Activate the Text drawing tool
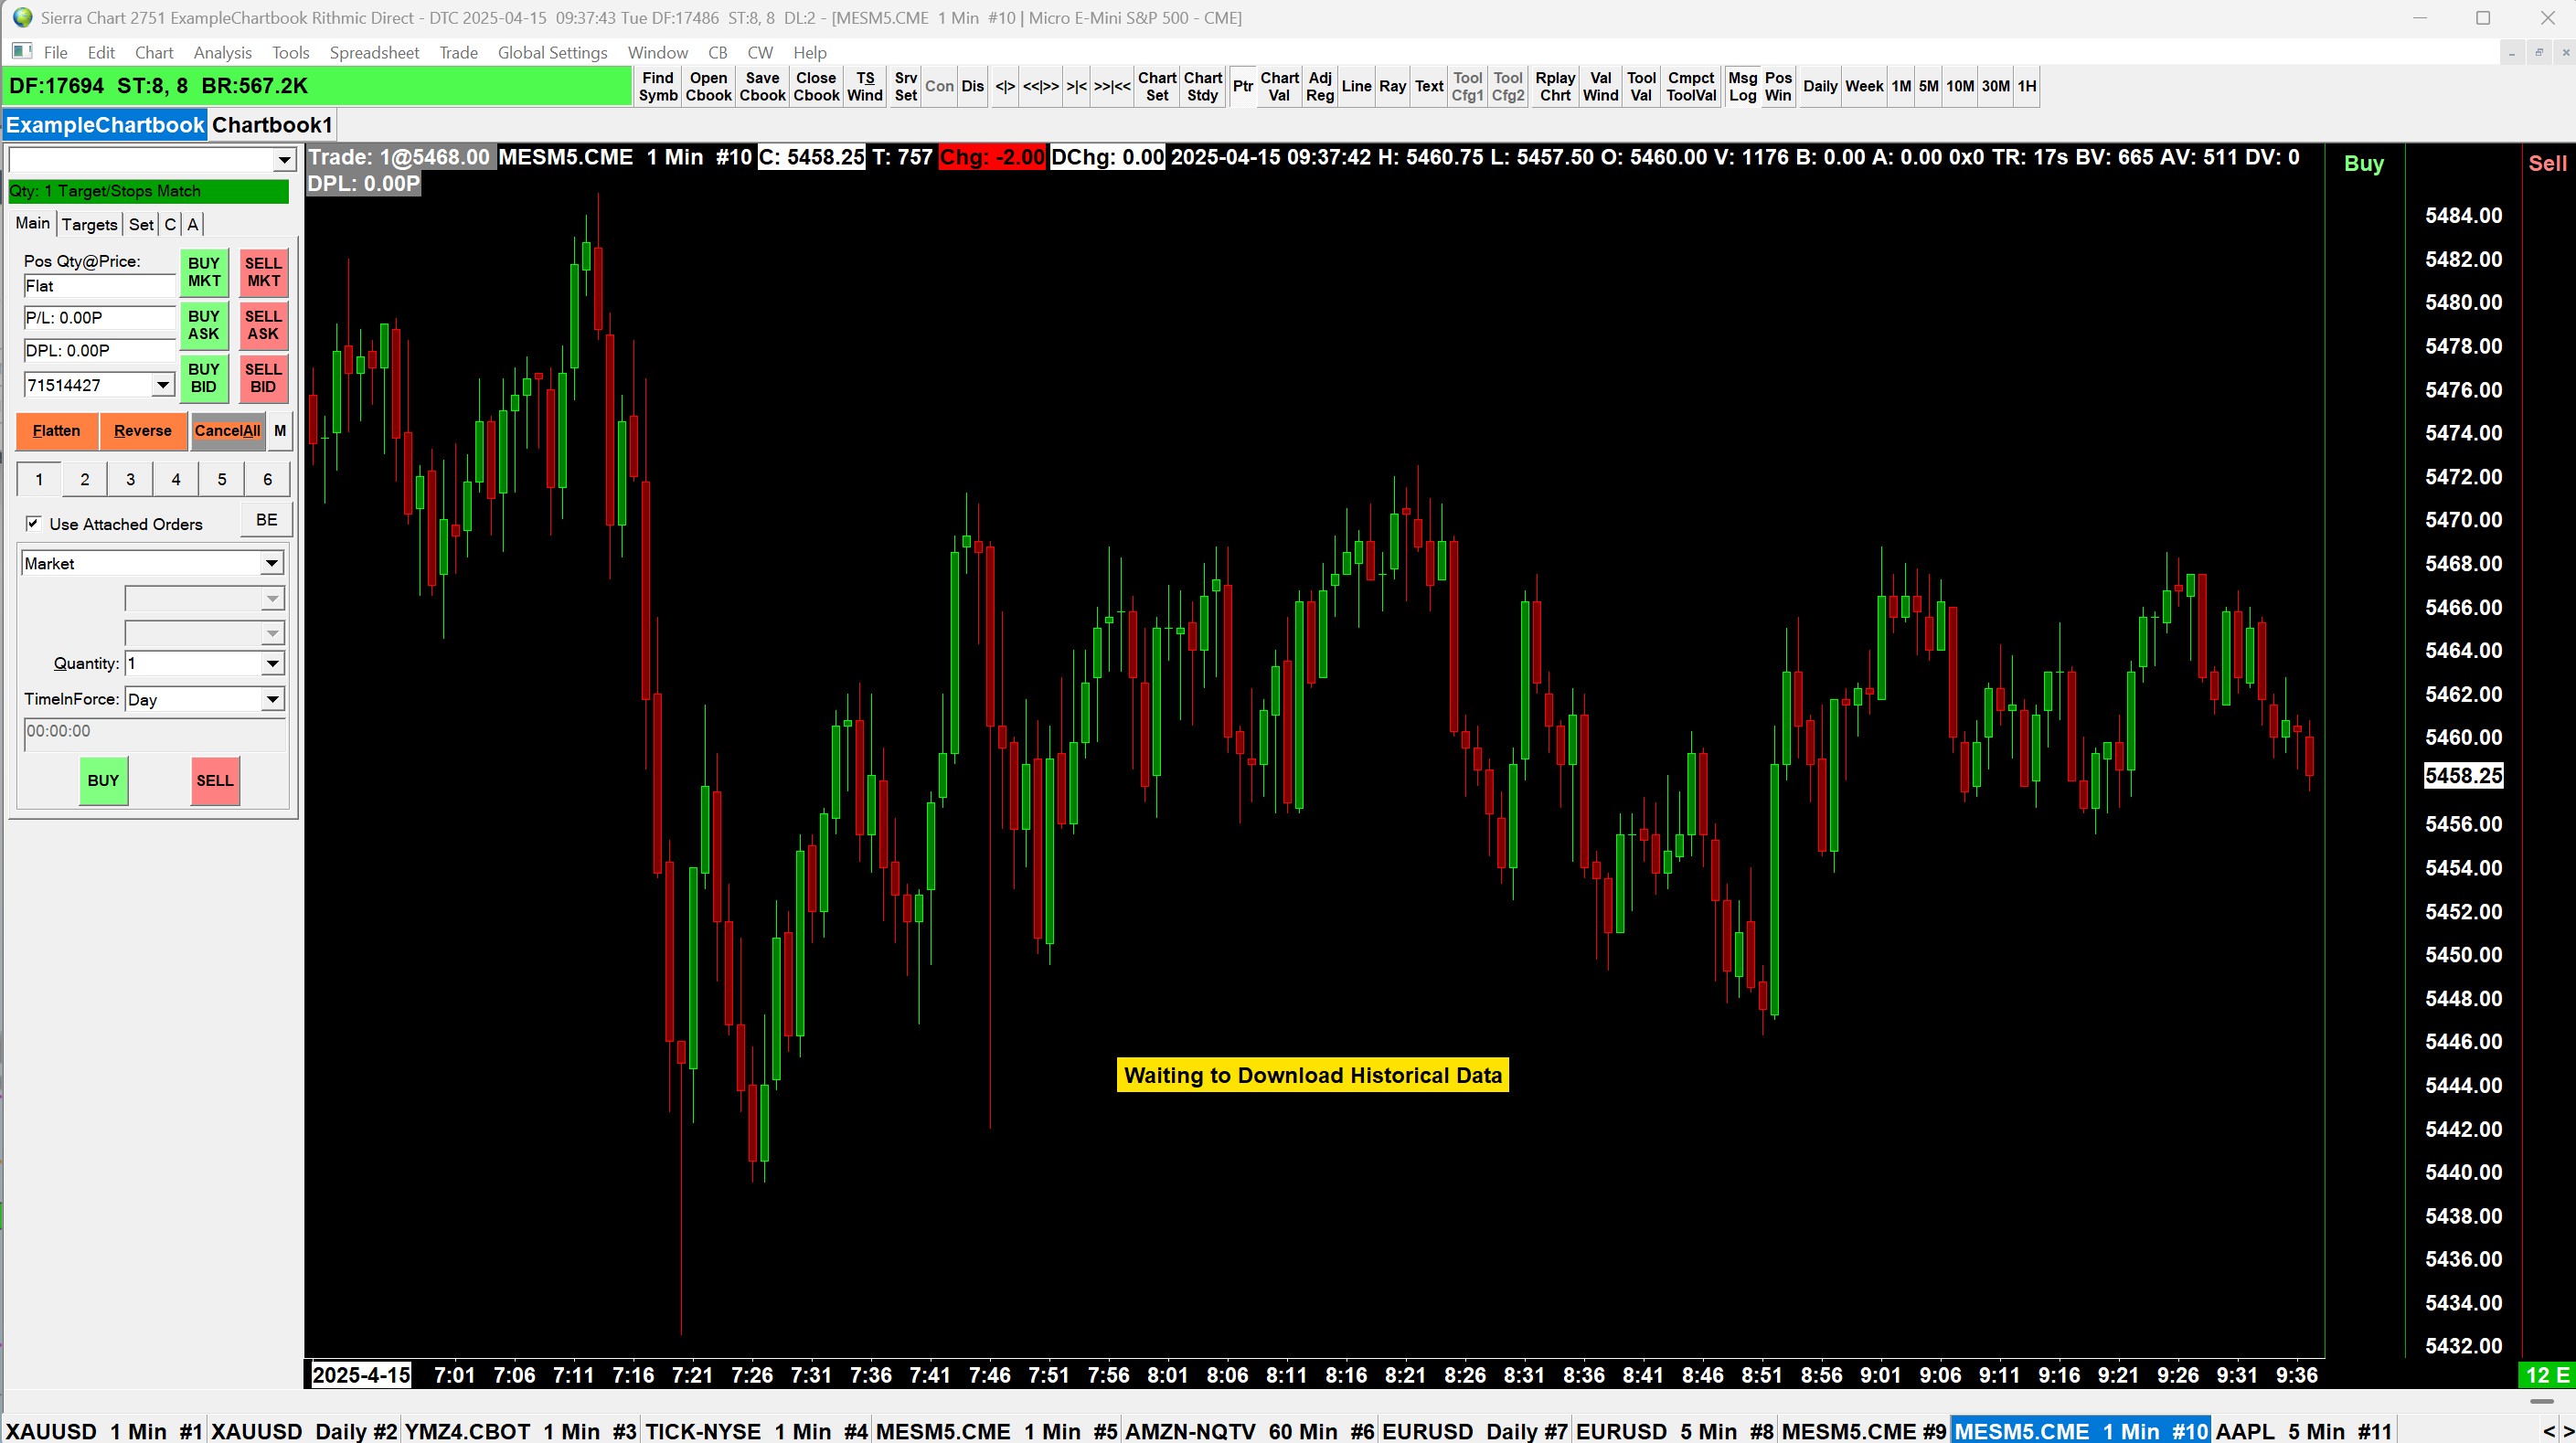2576x1443 pixels. coord(1428,86)
